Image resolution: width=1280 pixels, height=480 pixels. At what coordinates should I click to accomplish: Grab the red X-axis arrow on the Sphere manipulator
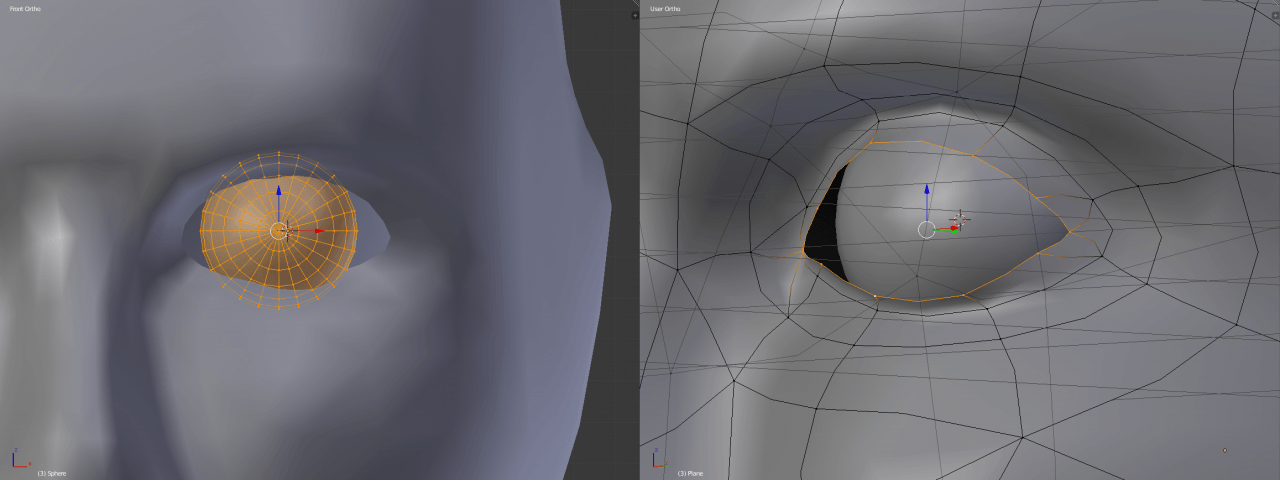tap(317, 231)
